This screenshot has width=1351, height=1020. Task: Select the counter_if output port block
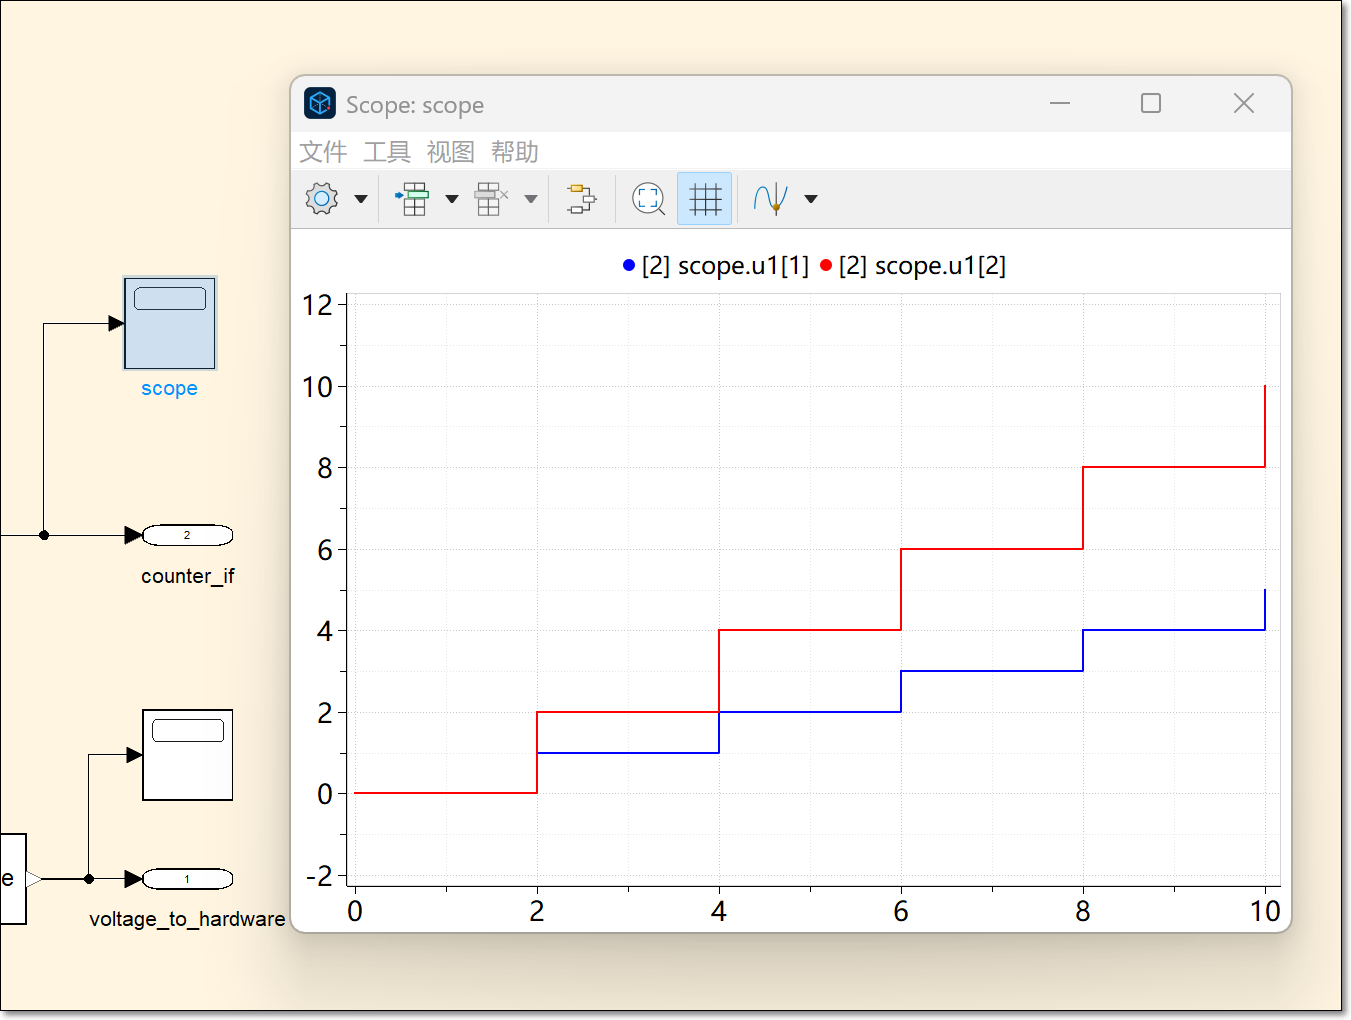(188, 536)
